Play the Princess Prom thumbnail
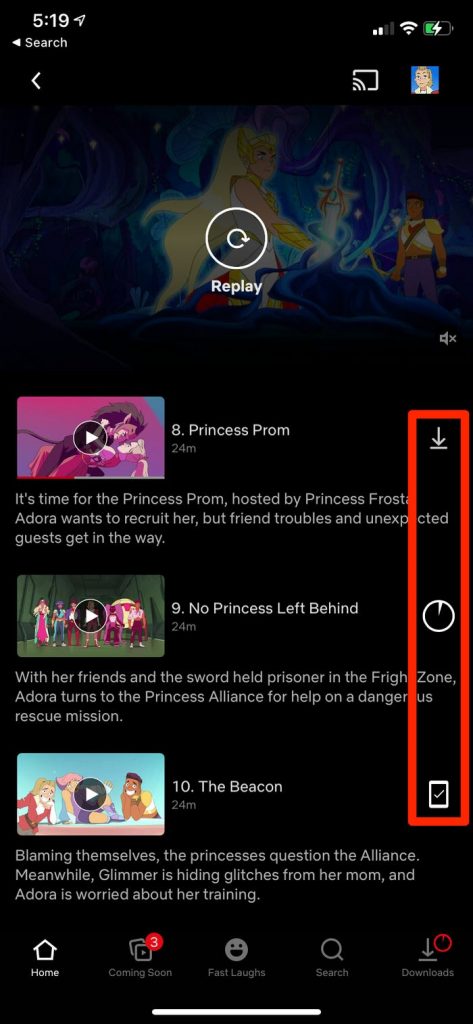Viewport: 473px width, 1024px height. (91, 438)
